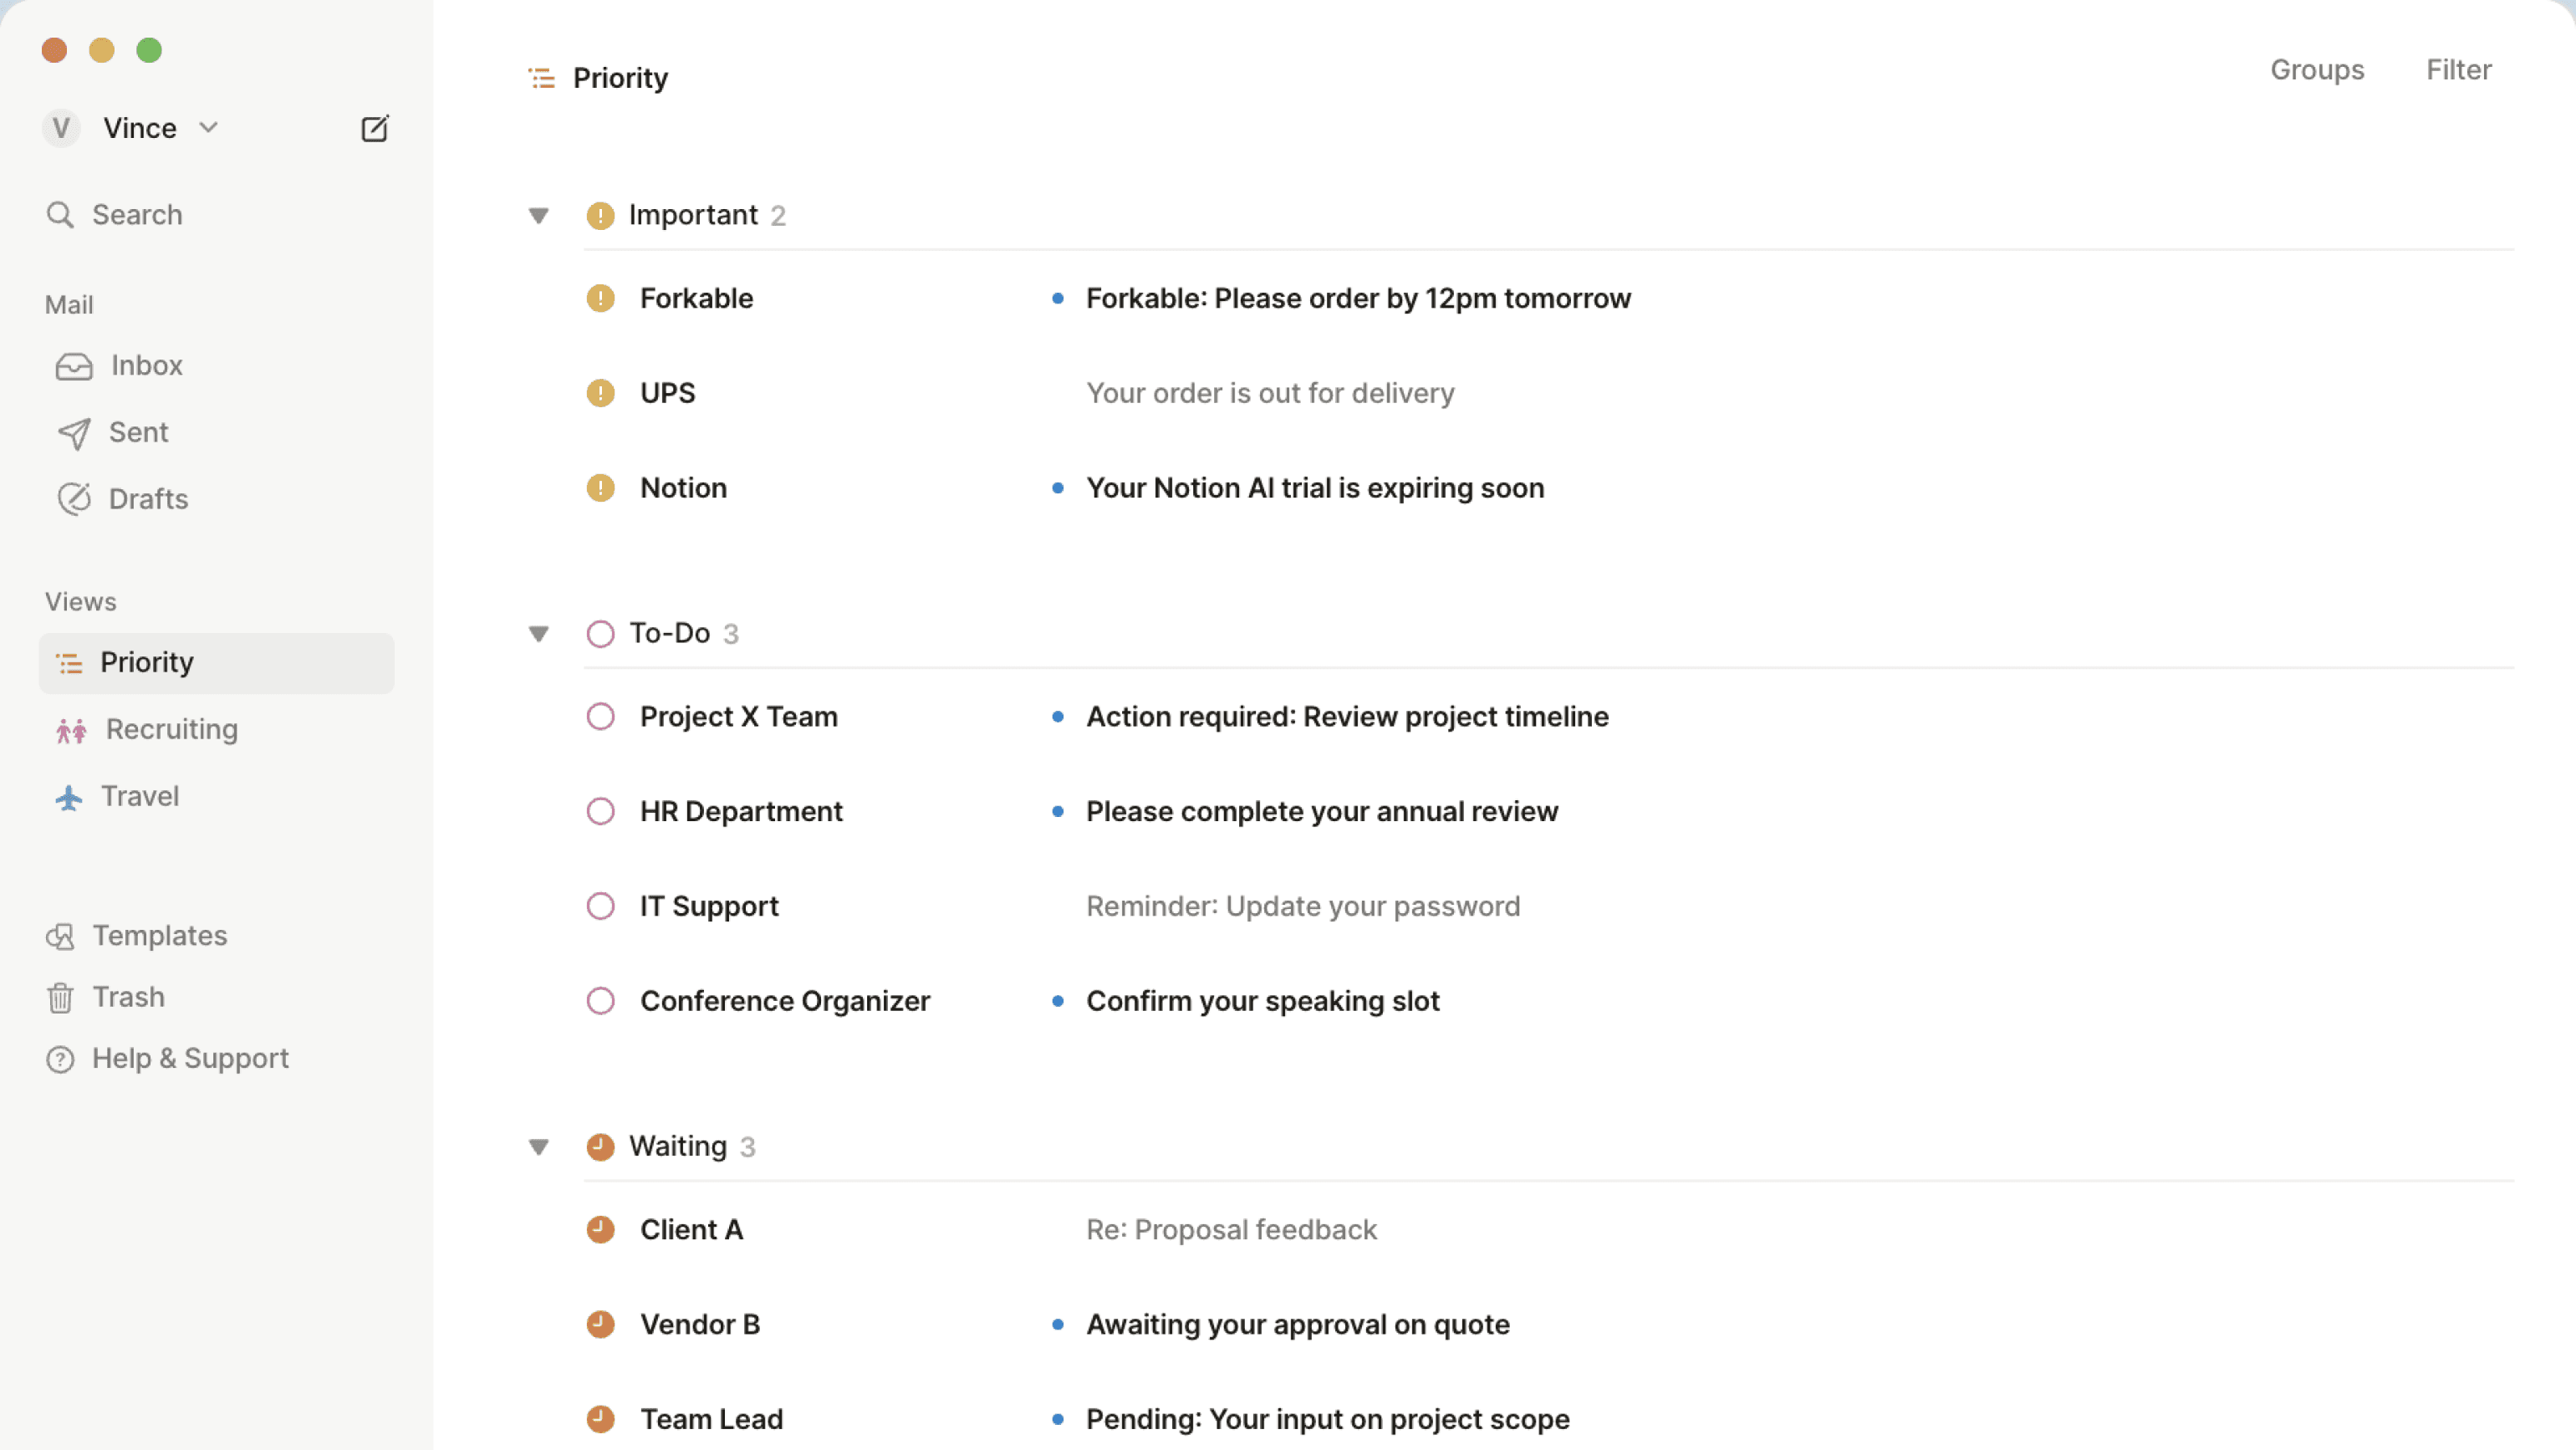Open the Groups menu
The image size is (2576, 1450).
click(2317, 70)
